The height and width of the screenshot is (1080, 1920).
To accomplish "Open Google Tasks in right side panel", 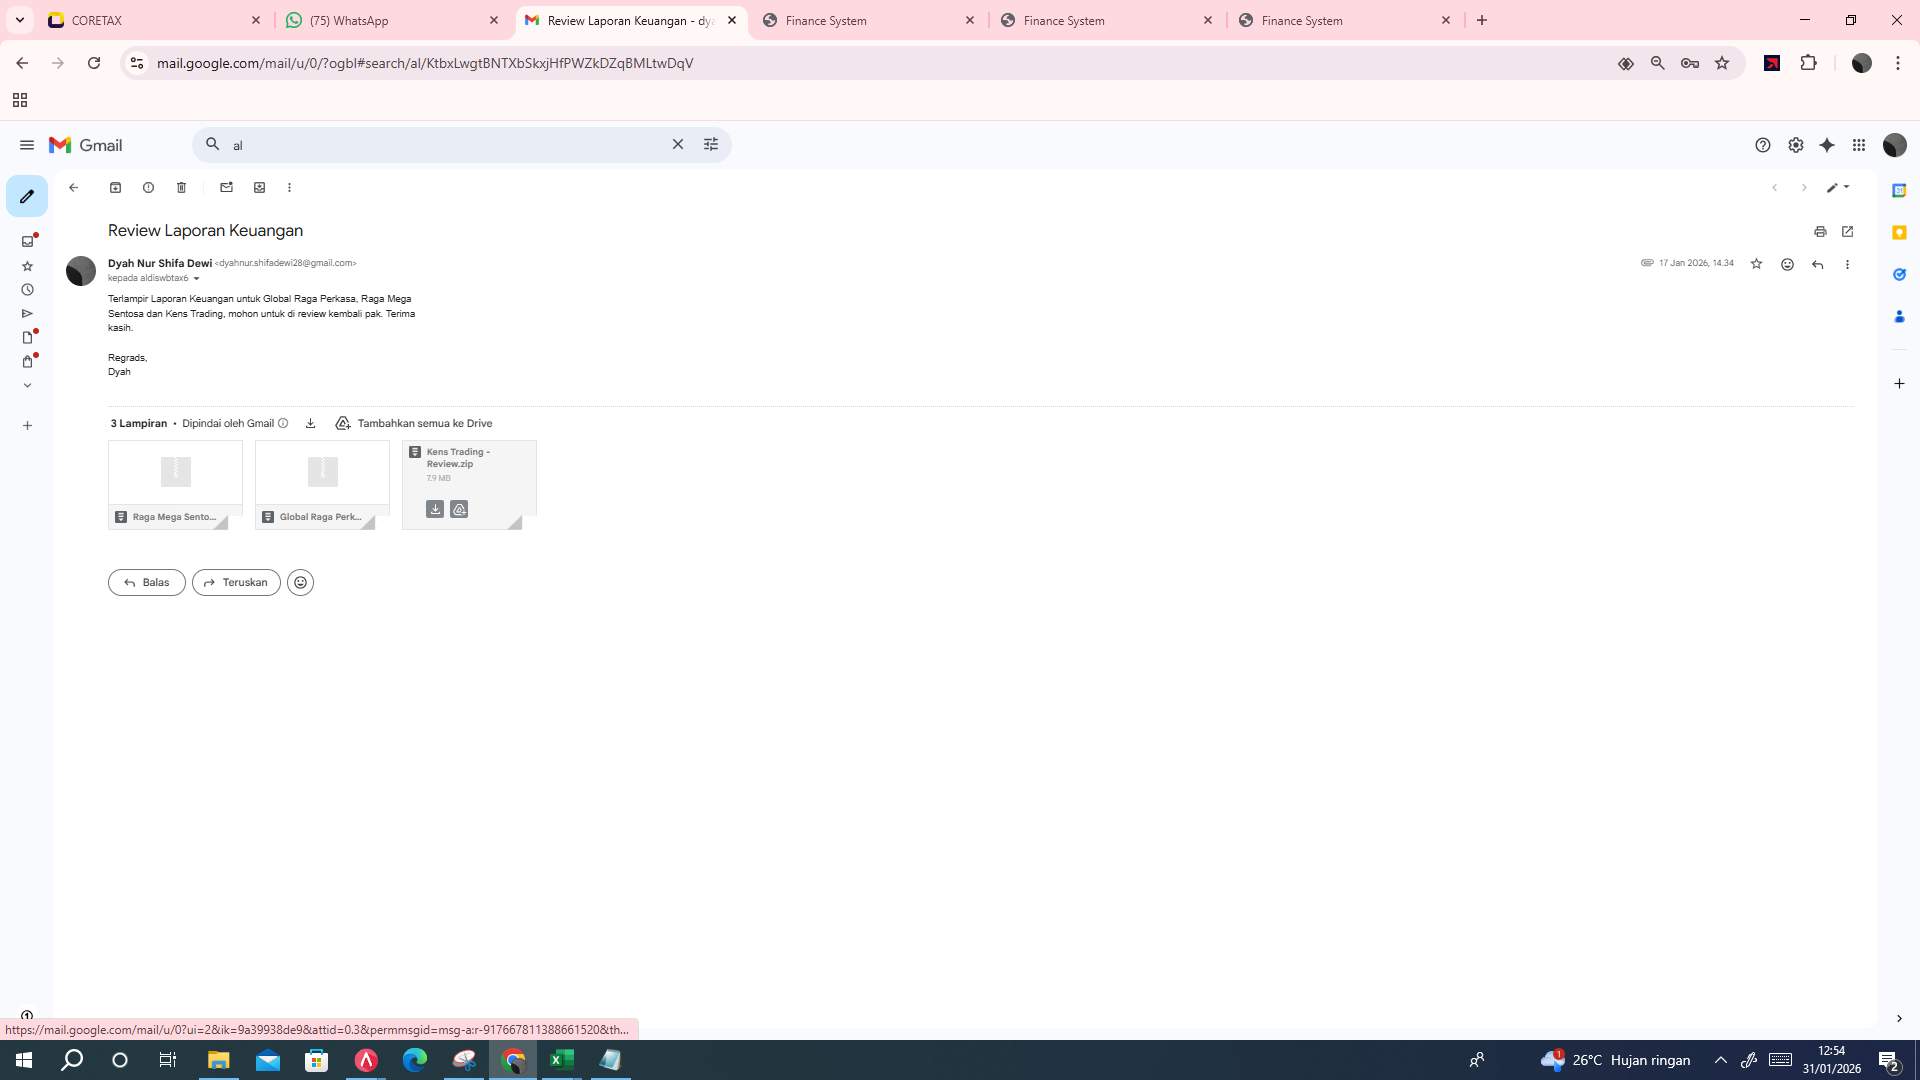I will 1899,274.
